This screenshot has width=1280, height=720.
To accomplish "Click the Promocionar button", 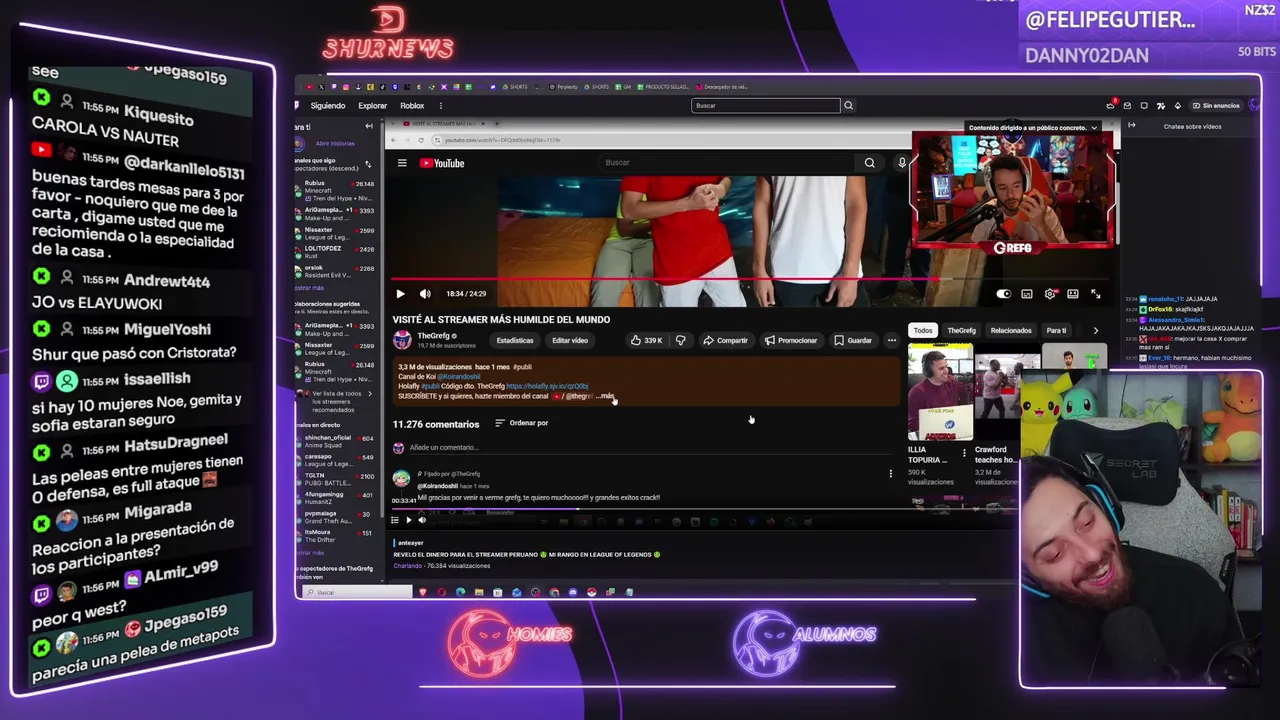I will coord(791,341).
